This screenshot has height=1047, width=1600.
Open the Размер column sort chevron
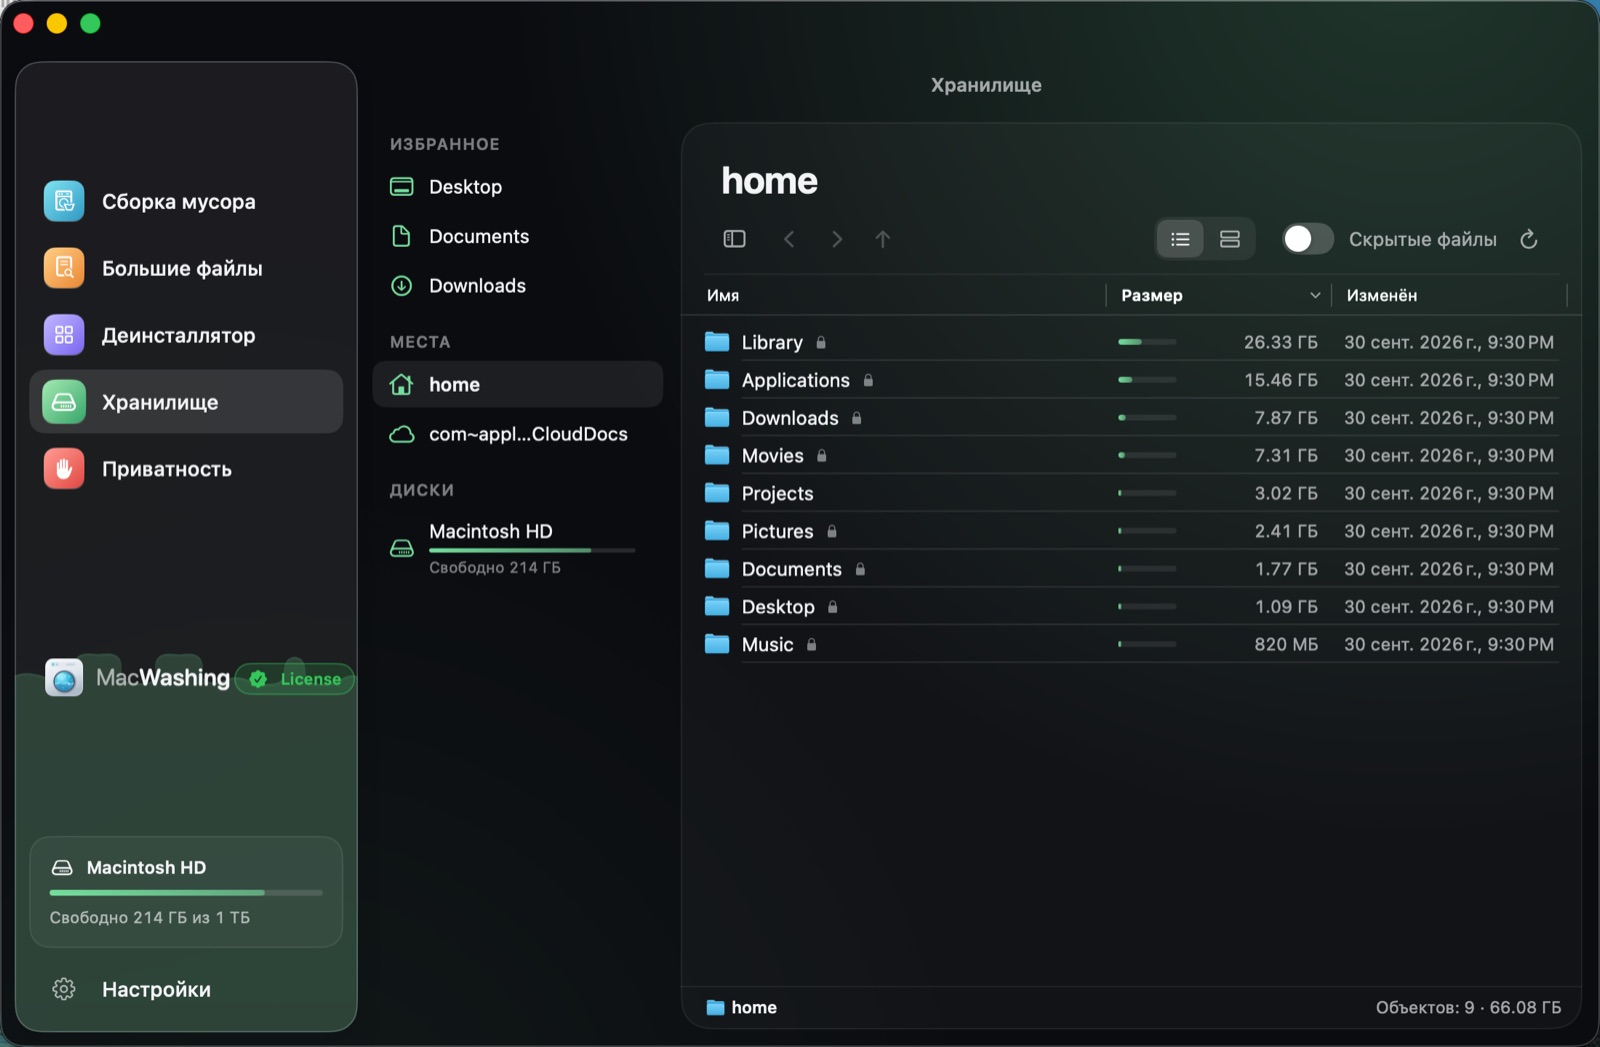tap(1315, 295)
